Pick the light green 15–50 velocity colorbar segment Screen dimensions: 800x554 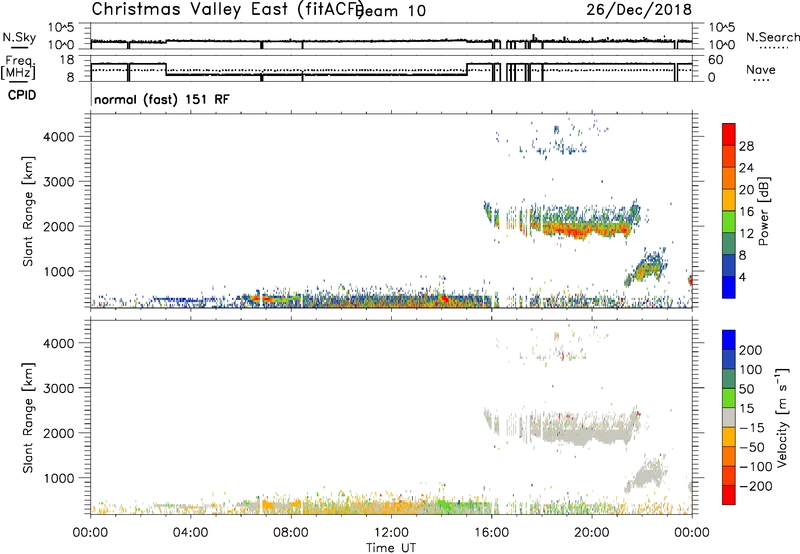729,398
